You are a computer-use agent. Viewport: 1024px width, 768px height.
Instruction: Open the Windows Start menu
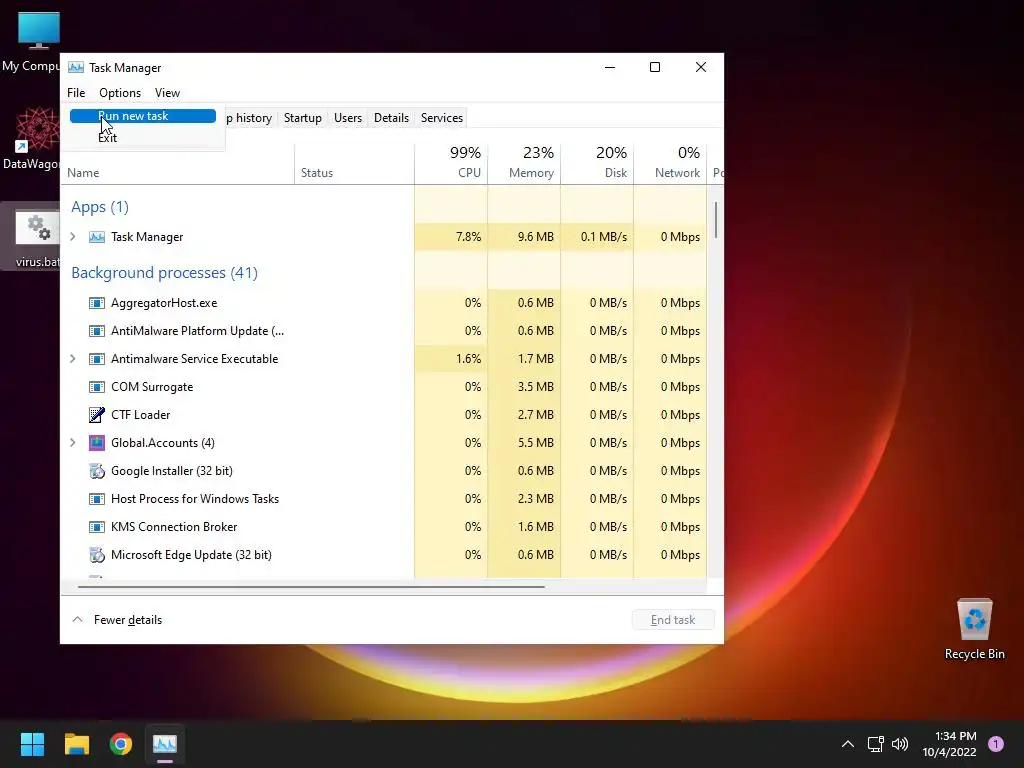click(32, 744)
